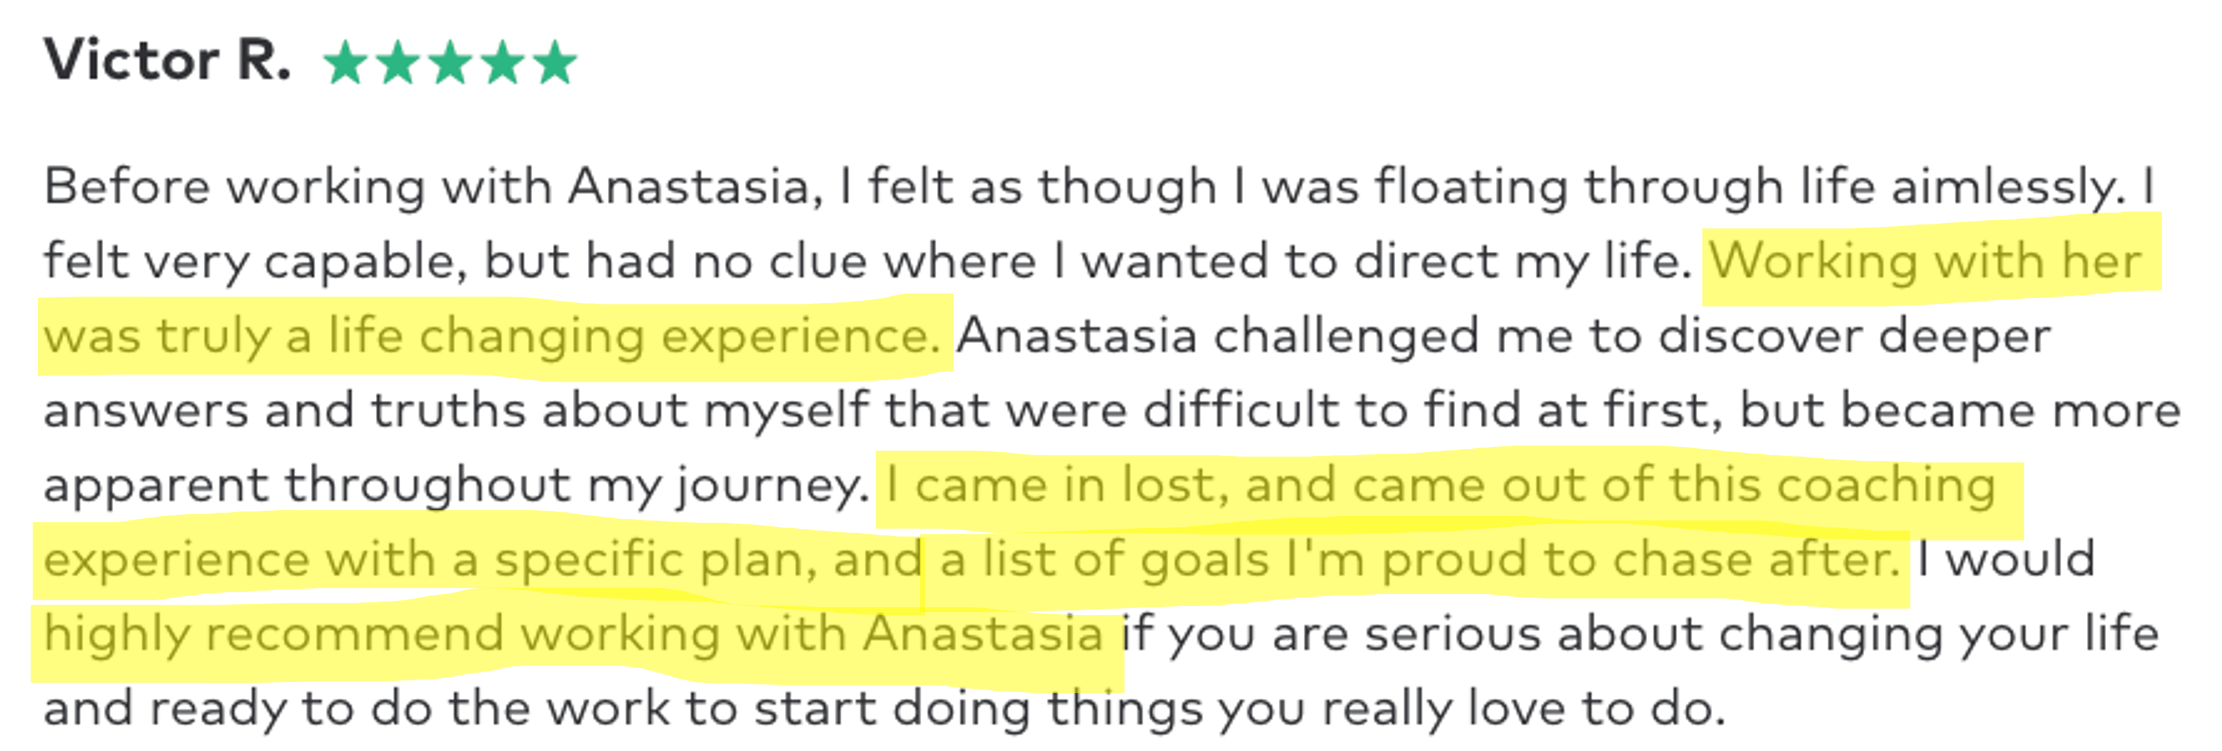
Task: Click the fourth green rating star
Action: pos(502,62)
